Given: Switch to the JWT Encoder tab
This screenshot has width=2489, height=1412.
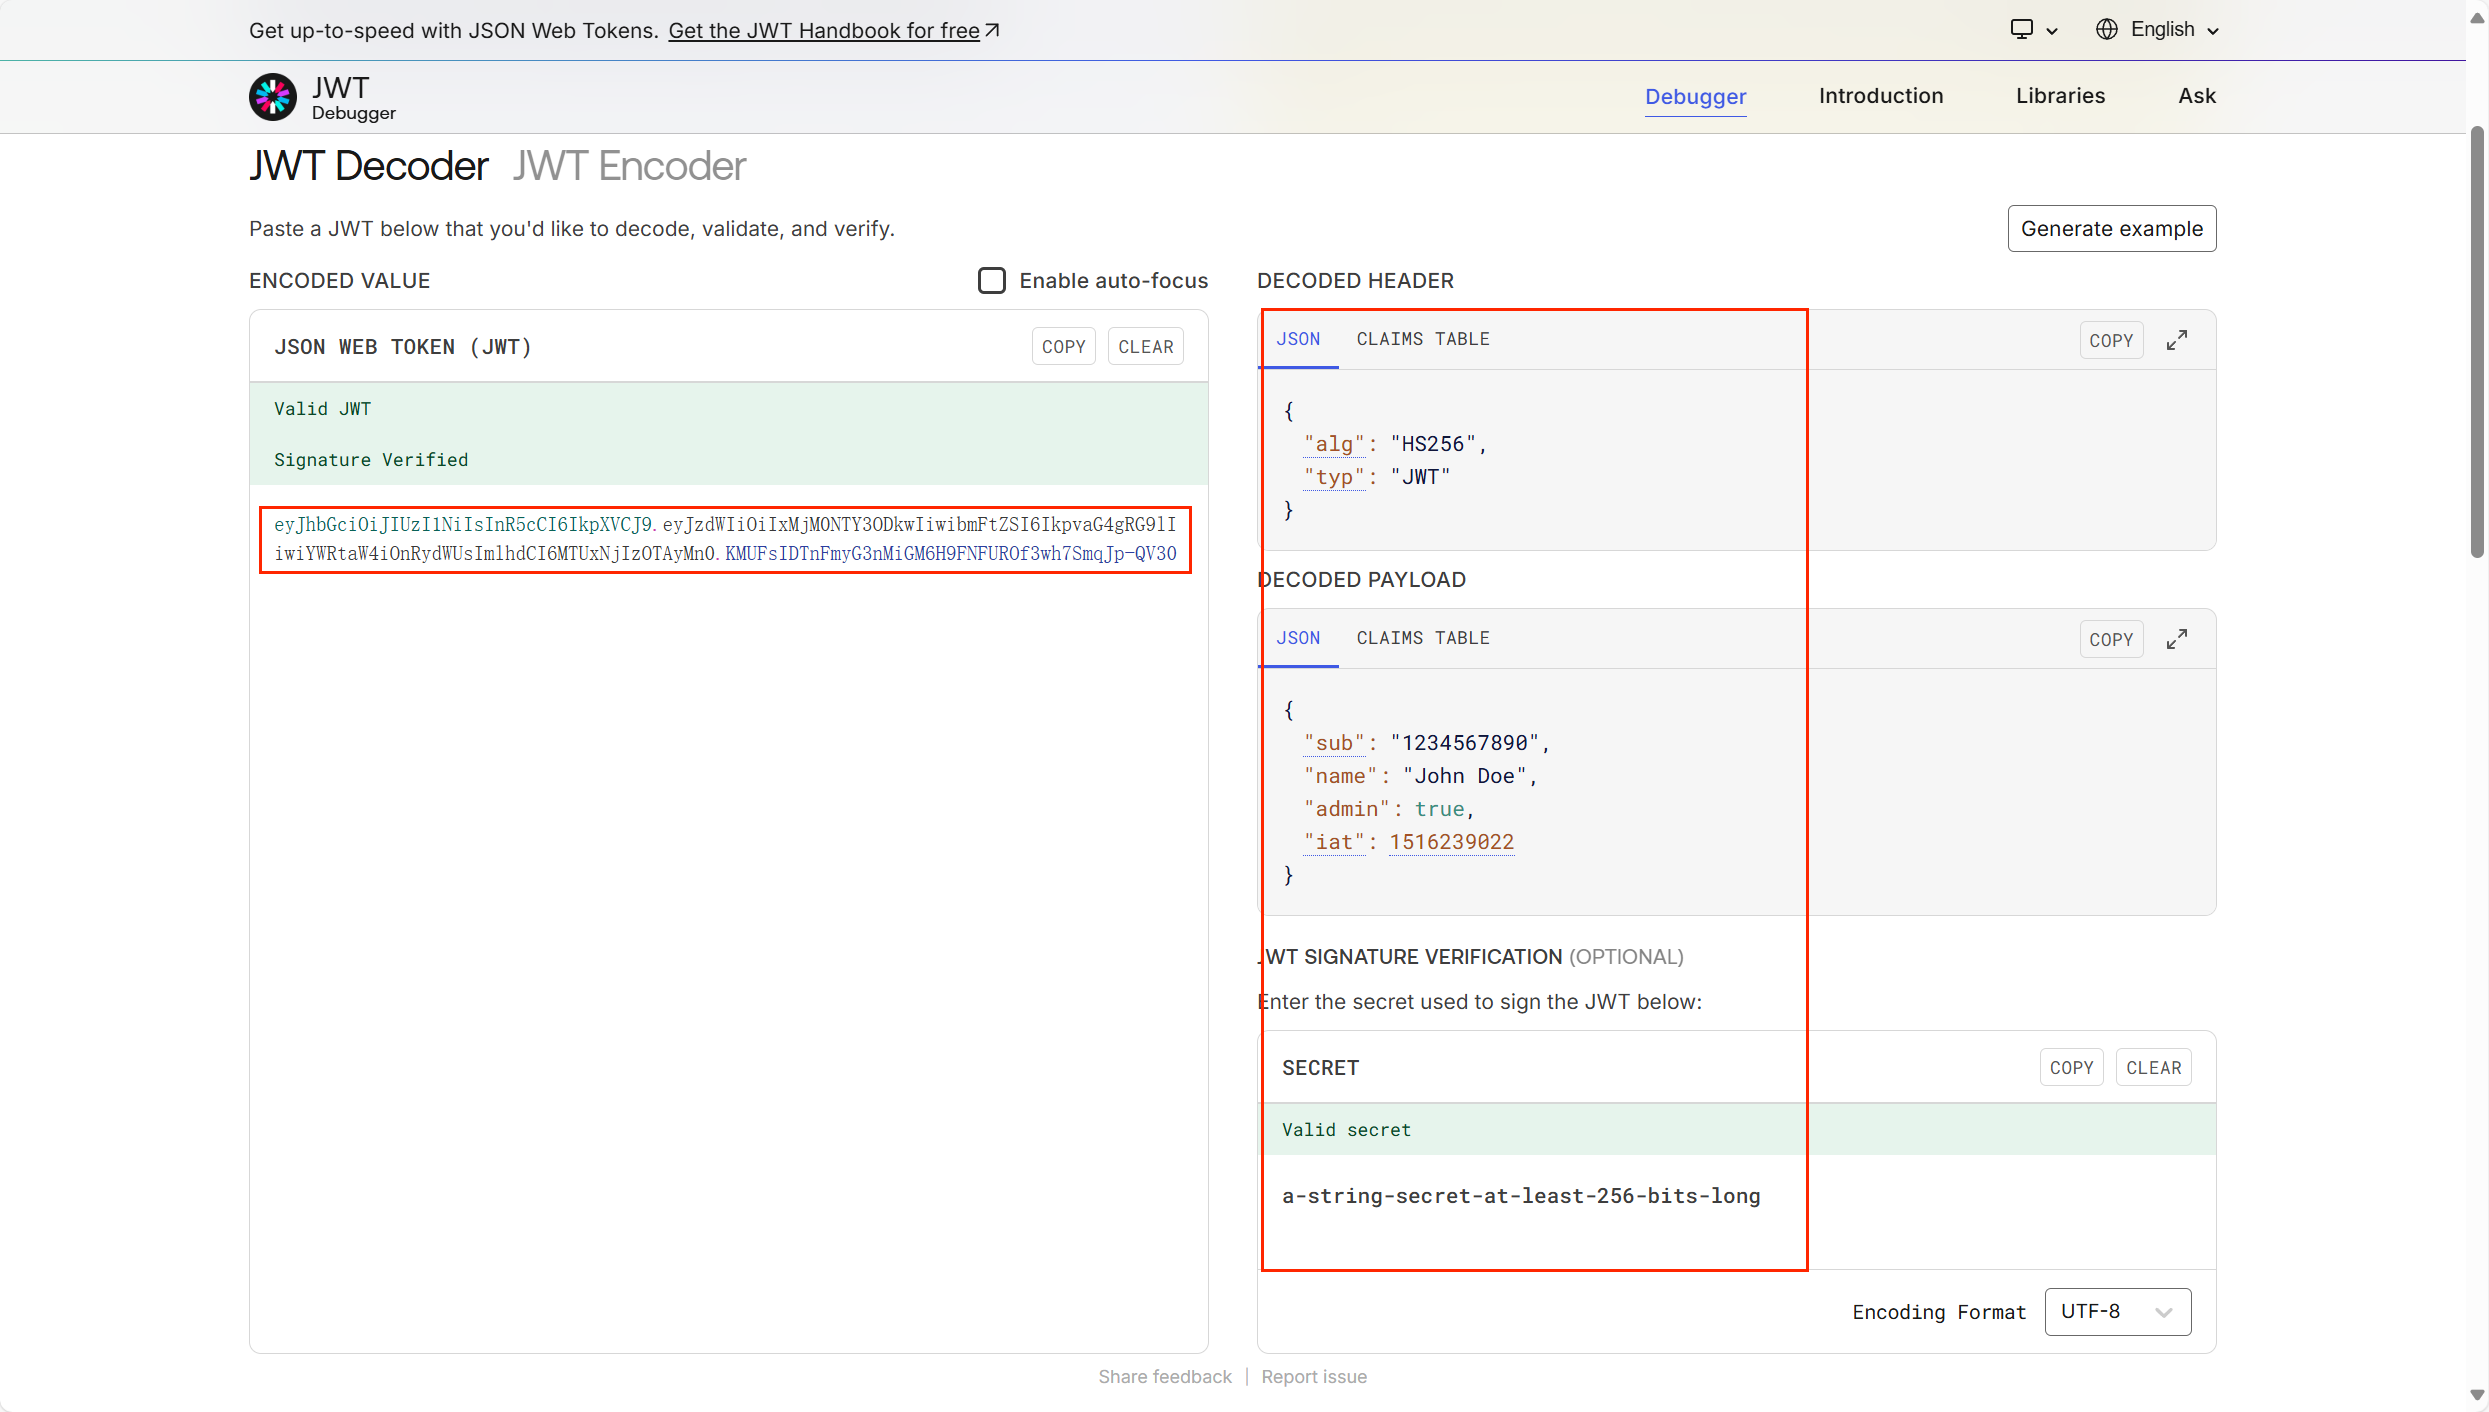Looking at the screenshot, I should coord(629,166).
